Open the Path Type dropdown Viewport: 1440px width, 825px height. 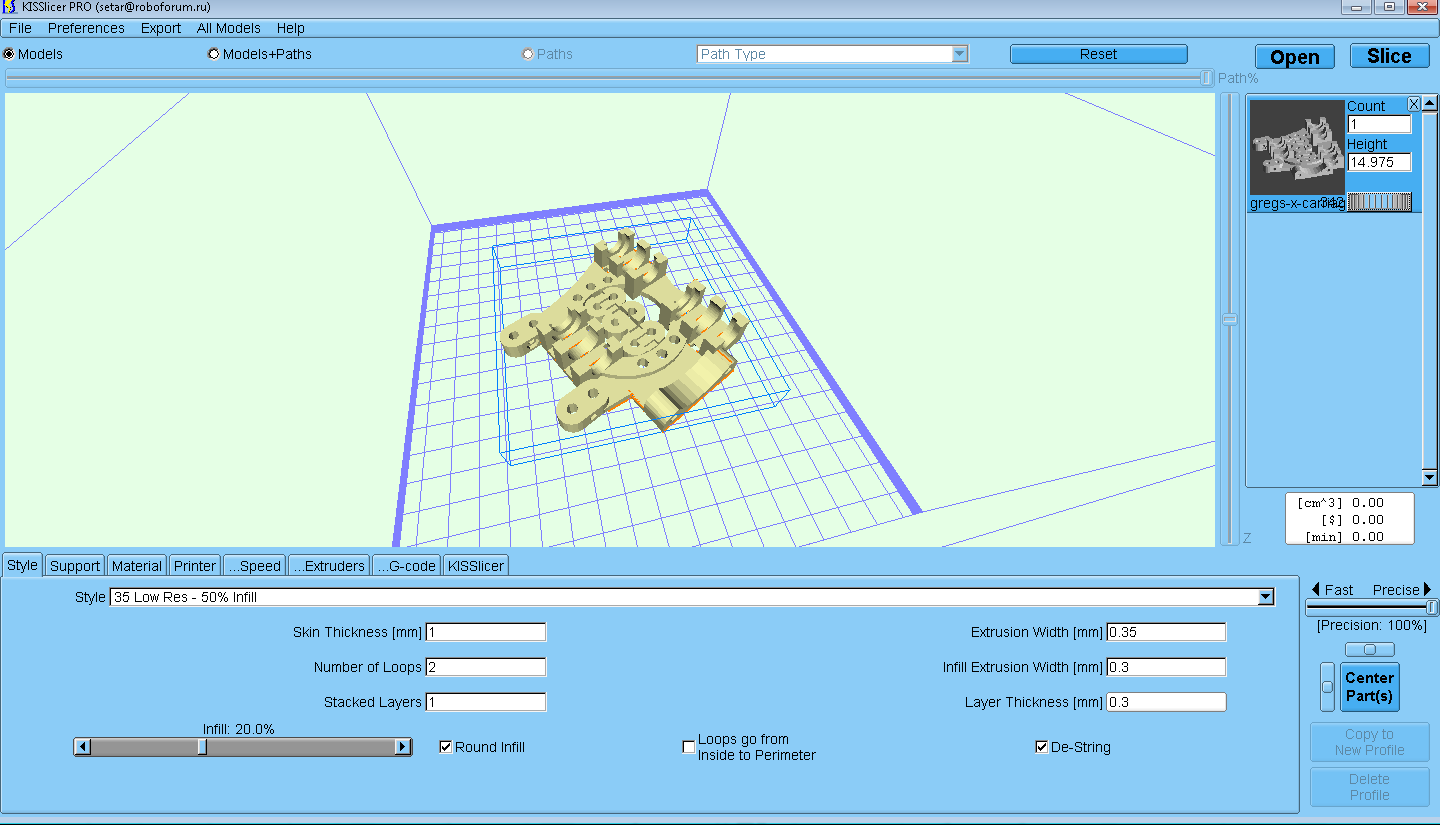click(x=959, y=54)
